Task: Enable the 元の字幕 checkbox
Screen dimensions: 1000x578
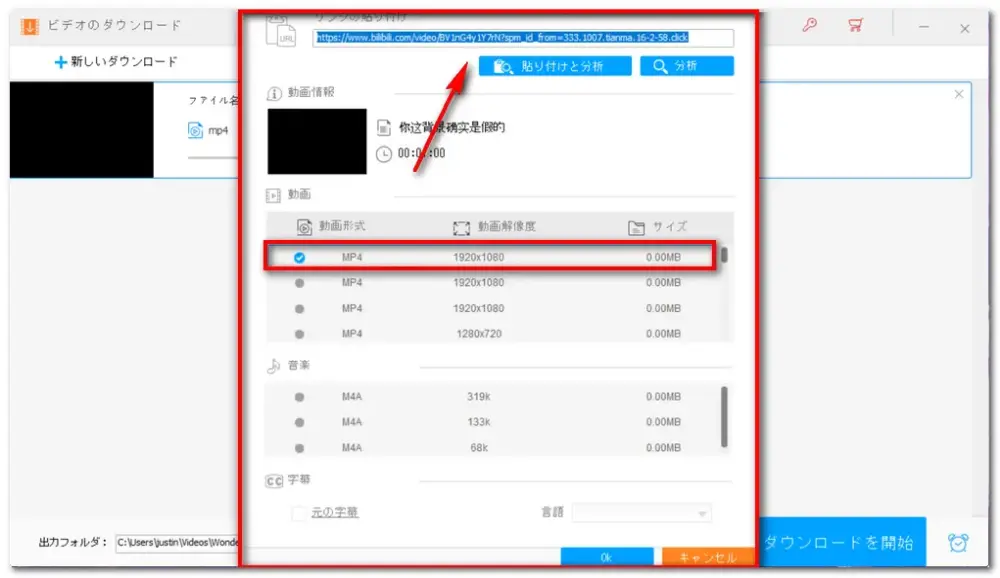Action: tap(298, 513)
